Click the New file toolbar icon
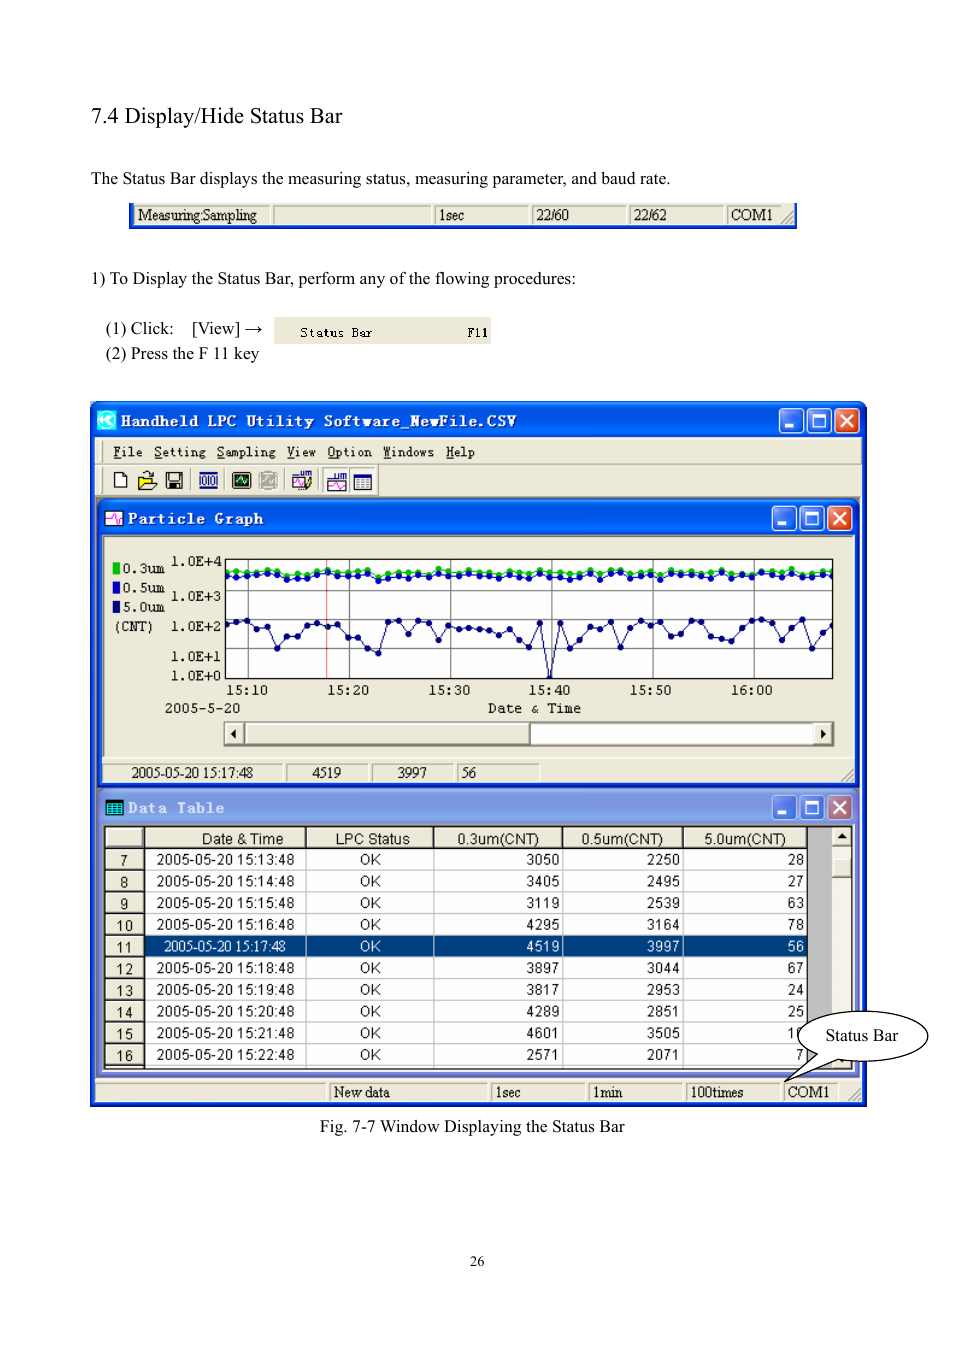 [121, 480]
